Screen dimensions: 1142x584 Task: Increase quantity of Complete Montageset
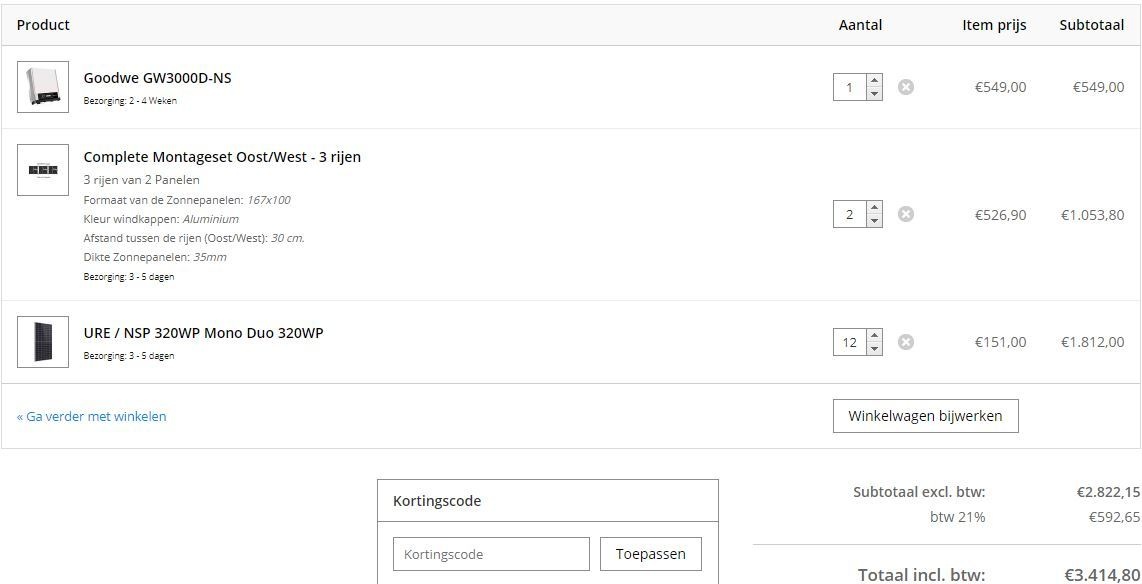(x=875, y=208)
